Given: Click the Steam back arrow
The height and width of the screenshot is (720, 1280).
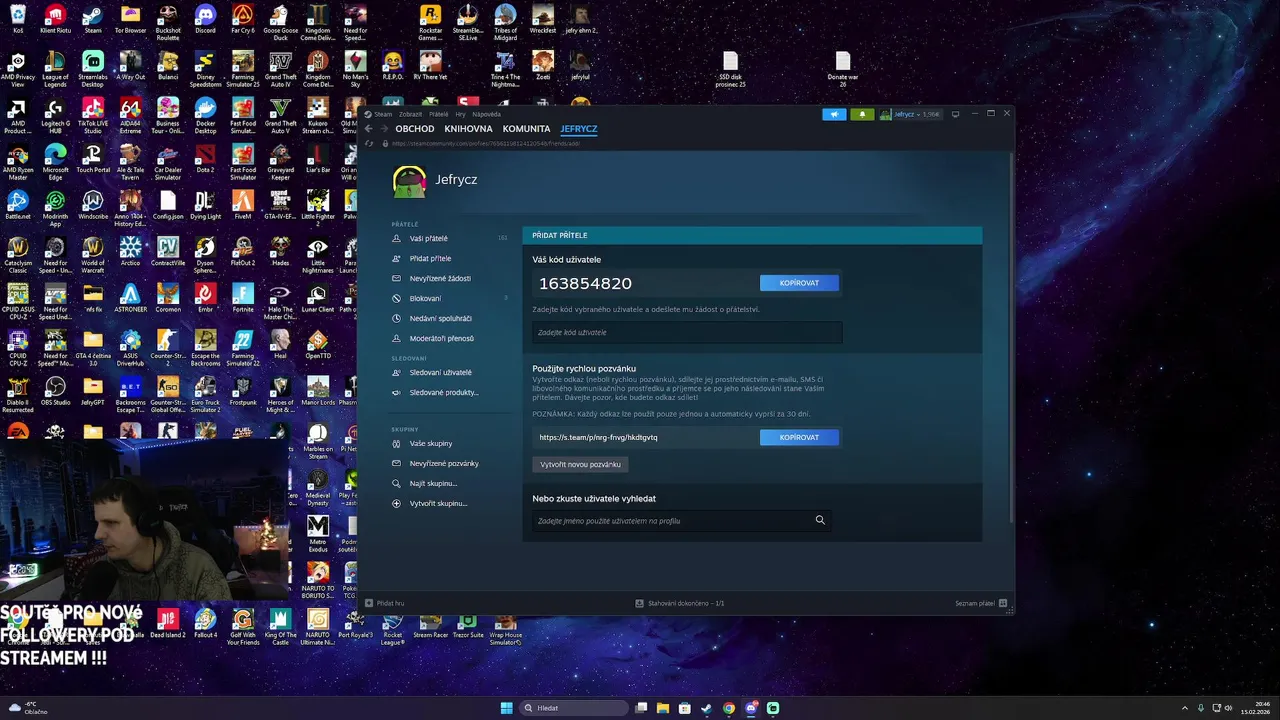Looking at the screenshot, I should [x=368, y=129].
